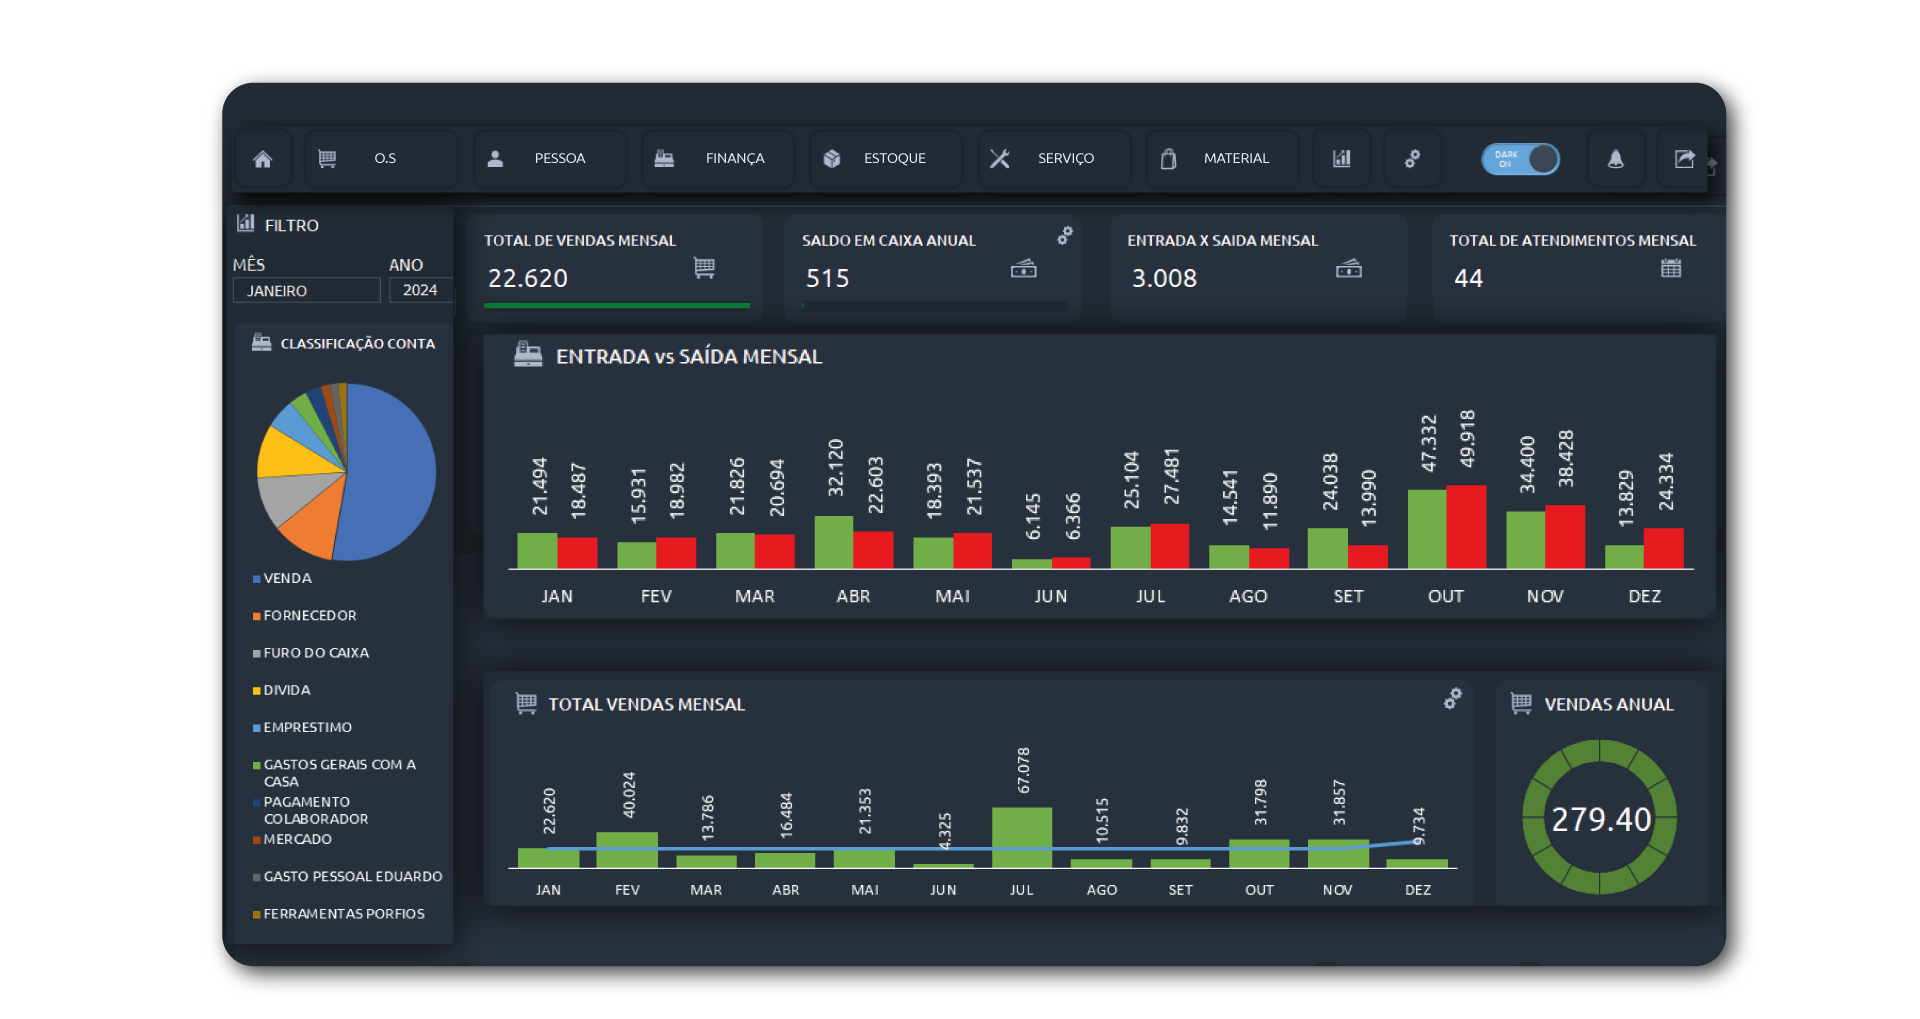Open the O.S menu
The height and width of the screenshot is (1019, 1920).
(x=382, y=159)
